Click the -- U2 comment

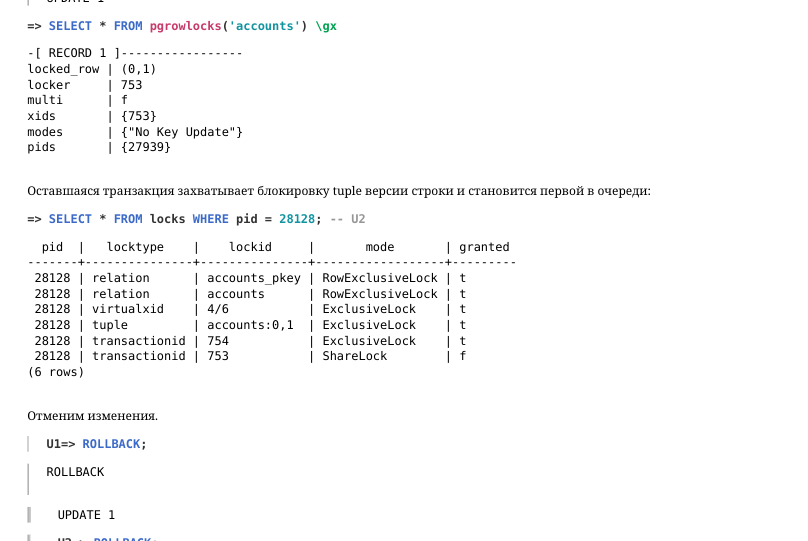pos(347,219)
